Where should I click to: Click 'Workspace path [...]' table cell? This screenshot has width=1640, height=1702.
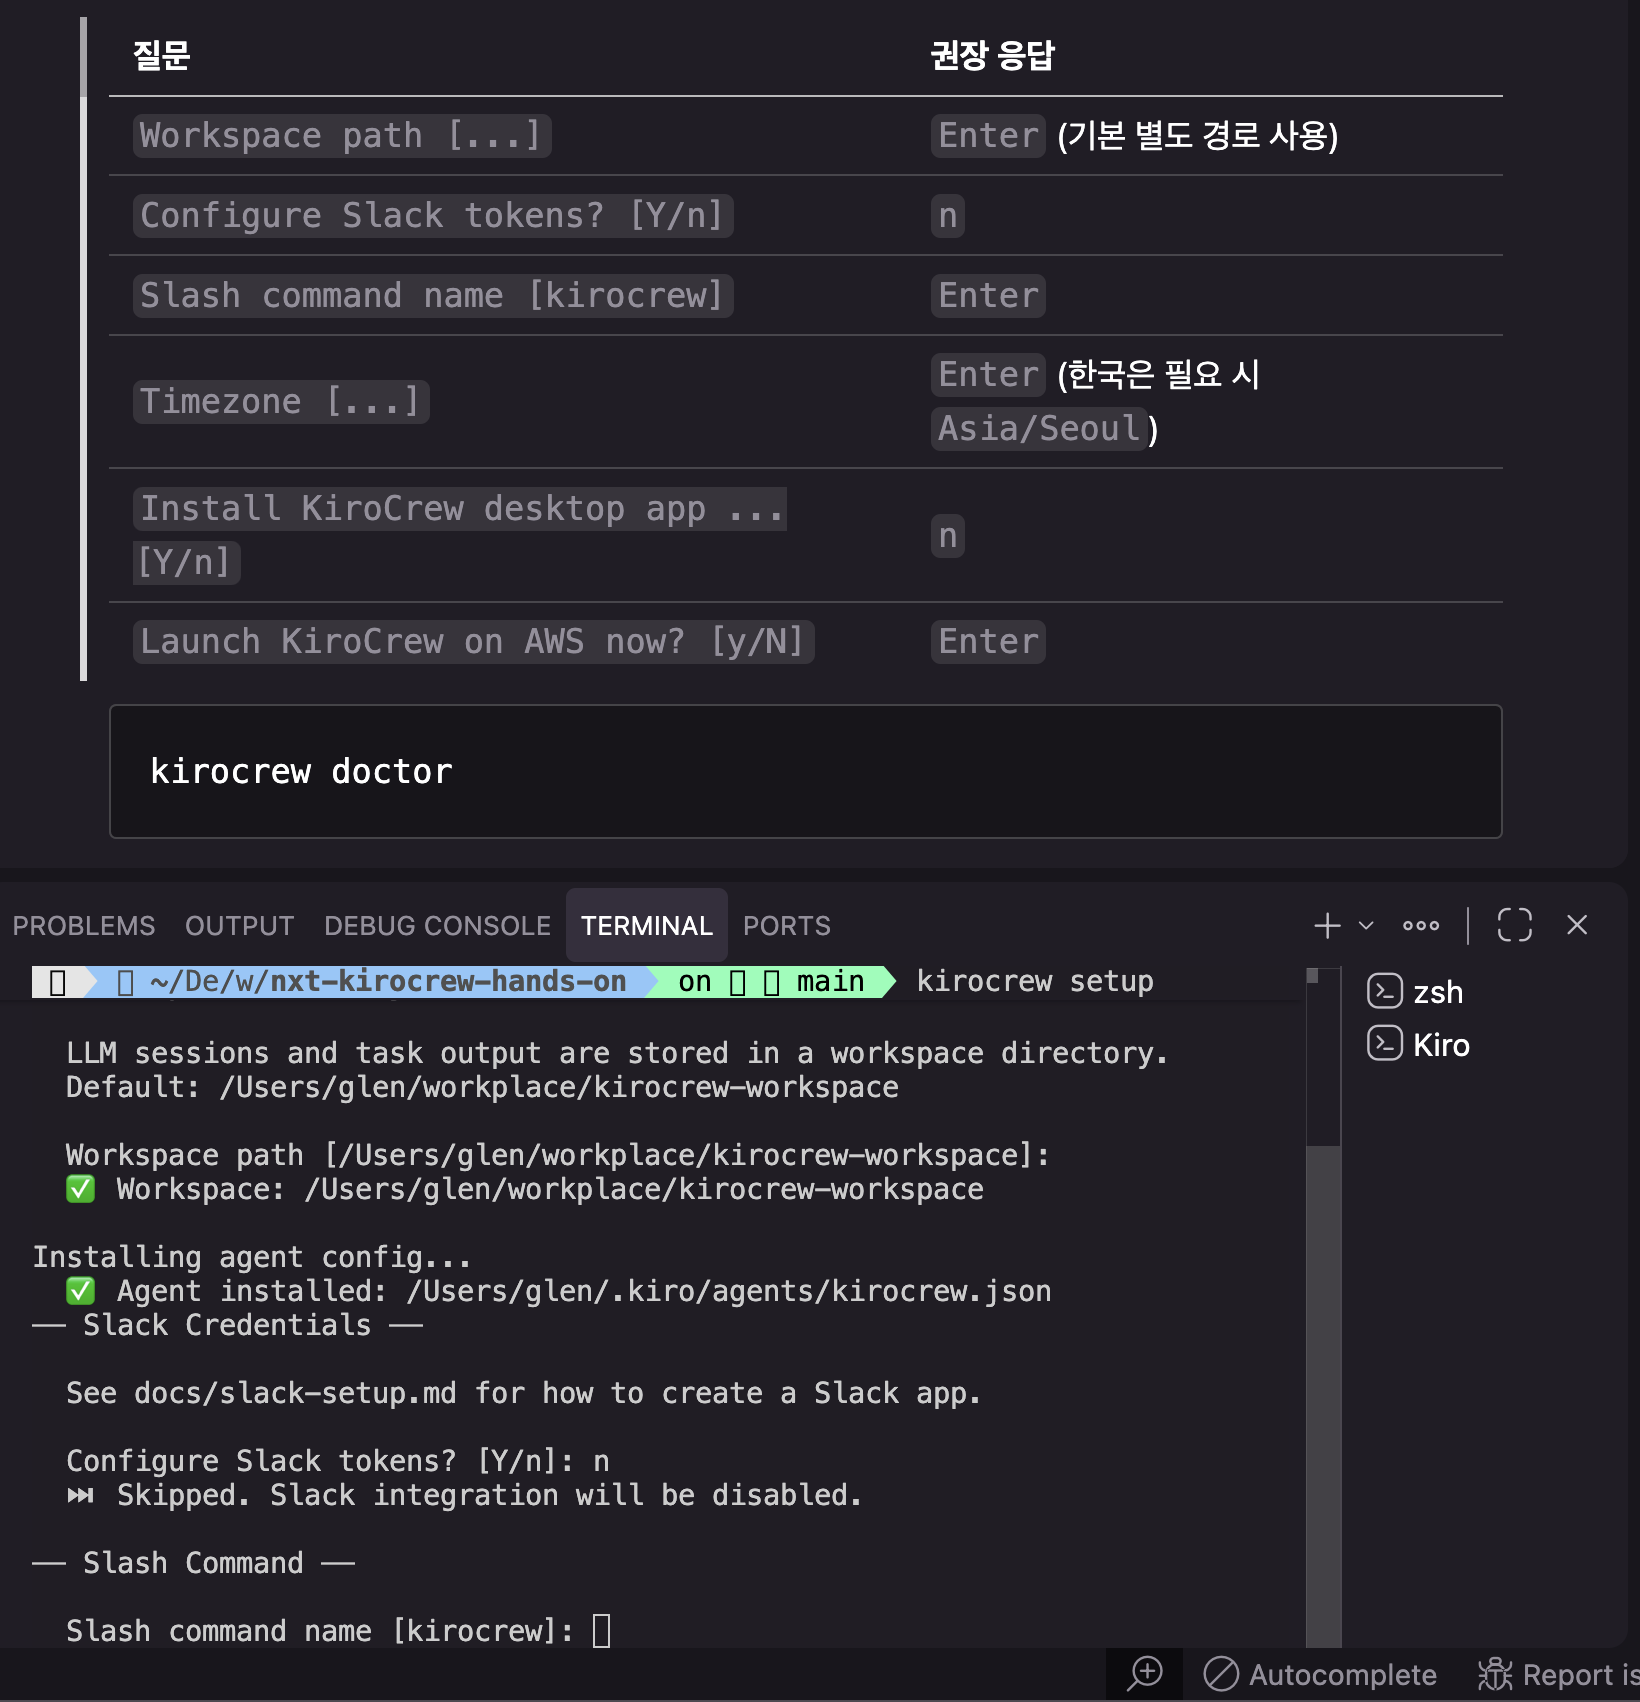tap(342, 136)
